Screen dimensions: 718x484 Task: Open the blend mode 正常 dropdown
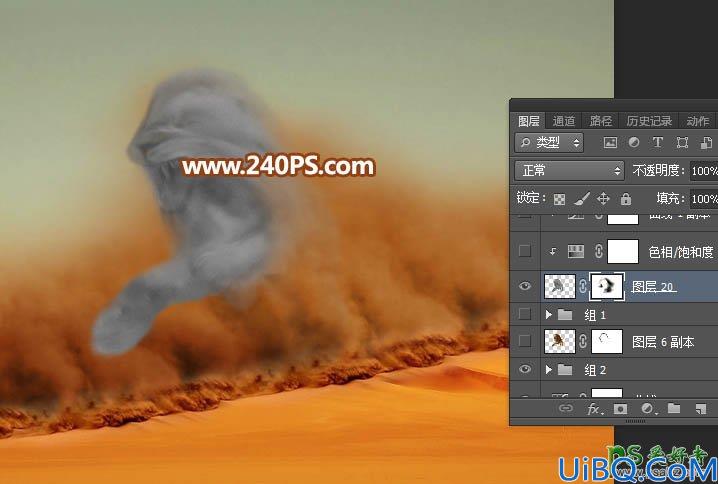point(569,171)
